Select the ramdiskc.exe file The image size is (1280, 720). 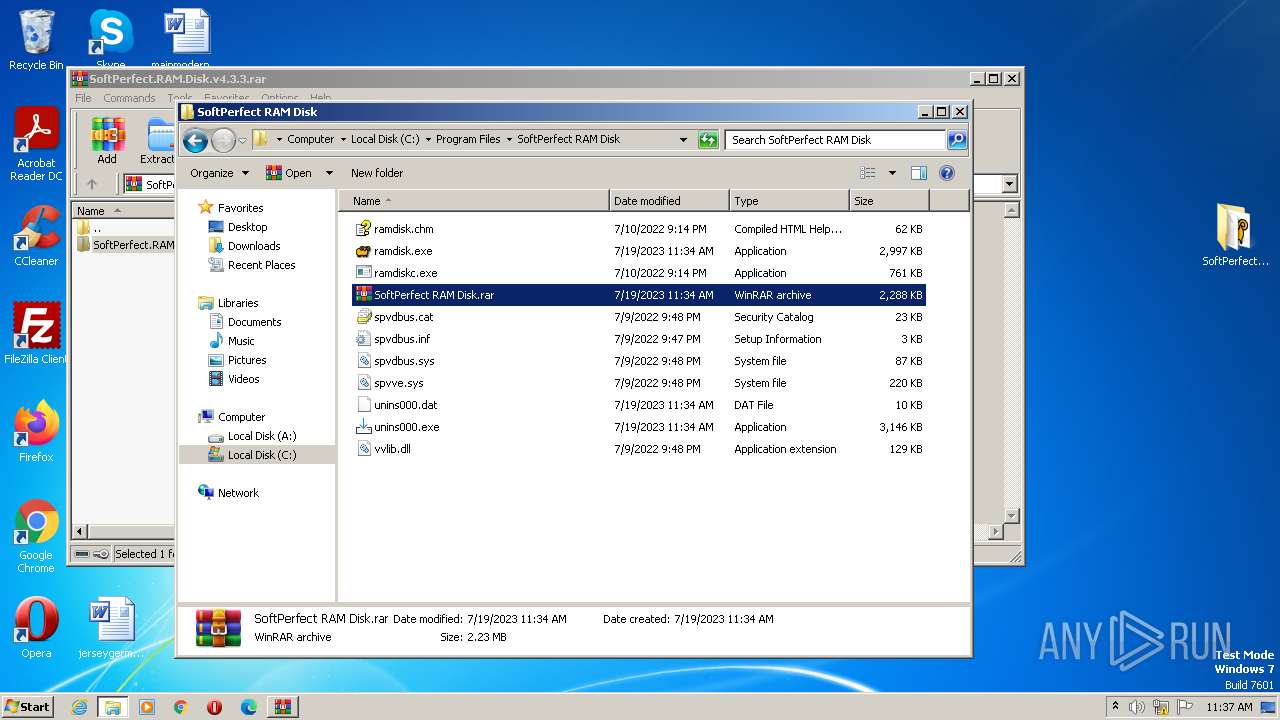point(639,273)
